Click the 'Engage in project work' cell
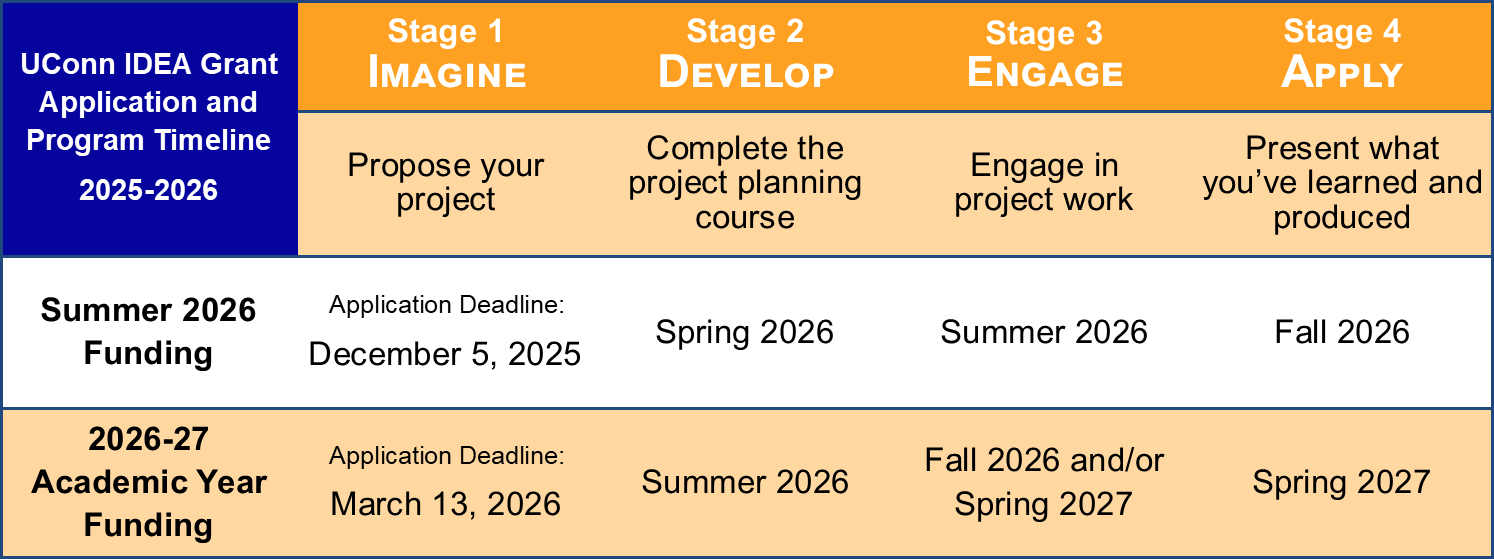Screen dimensions: 1494x559 pos(1044,182)
